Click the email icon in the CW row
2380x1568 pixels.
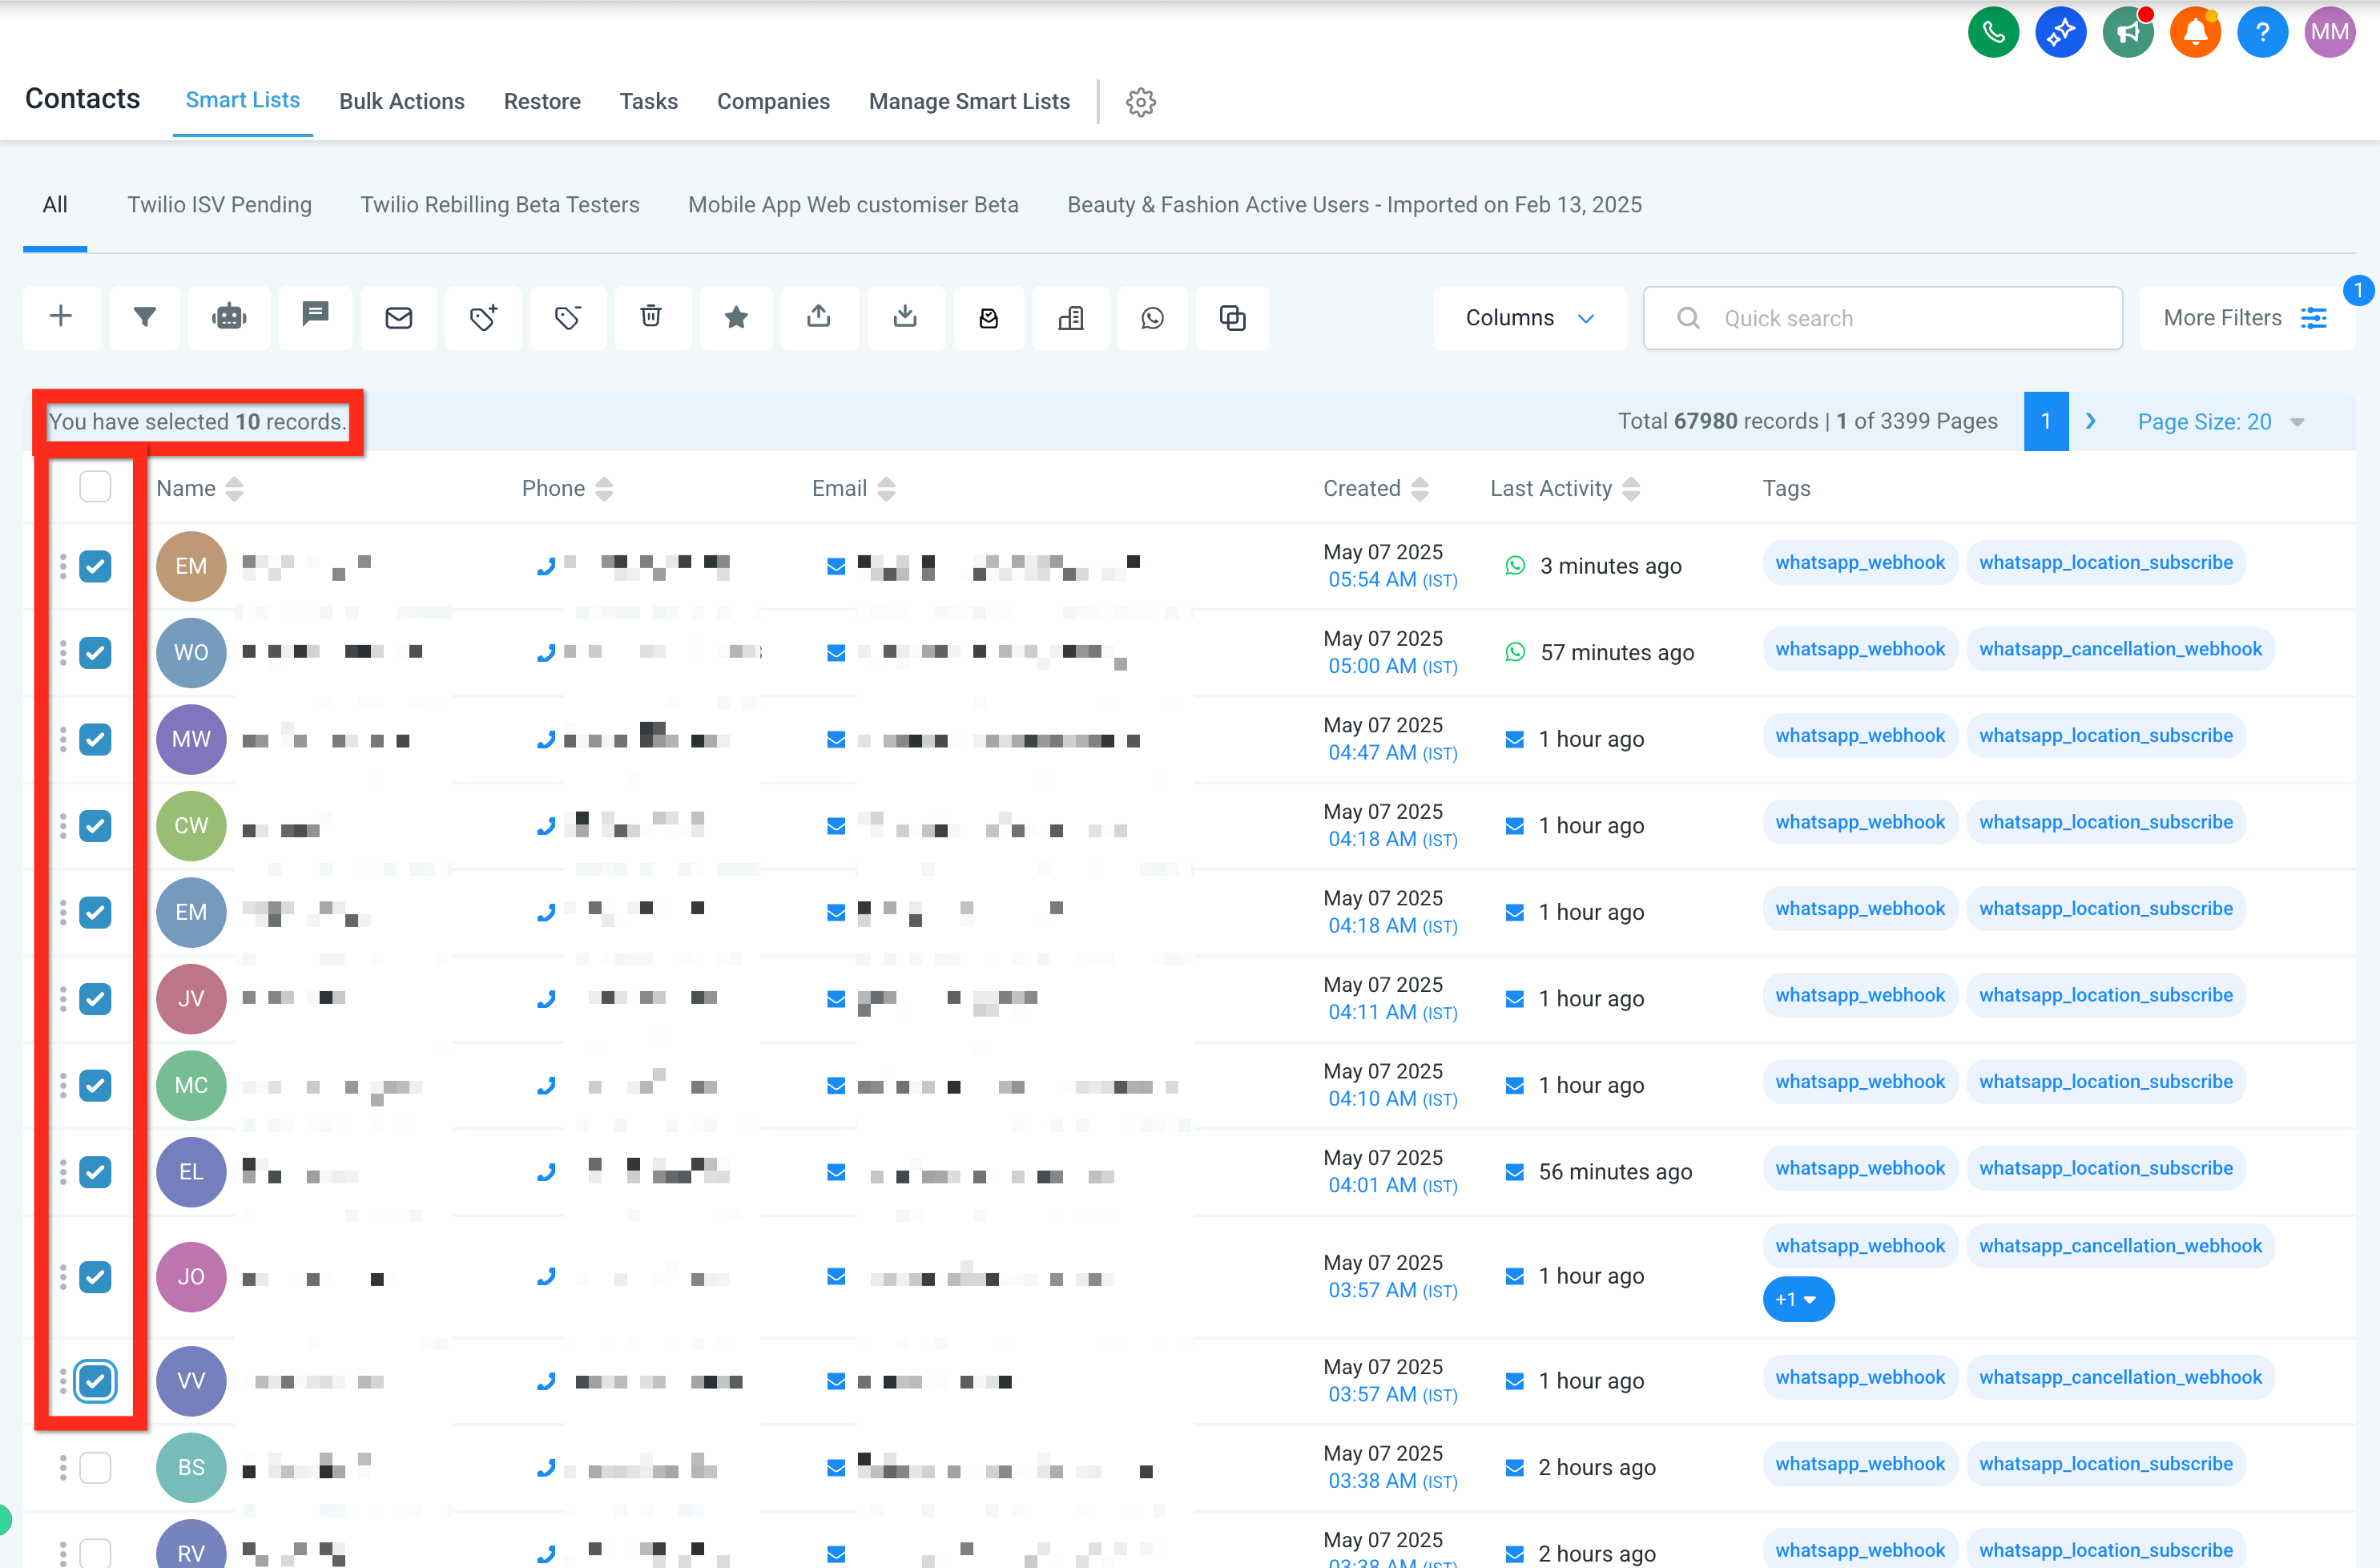pos(837,826)
